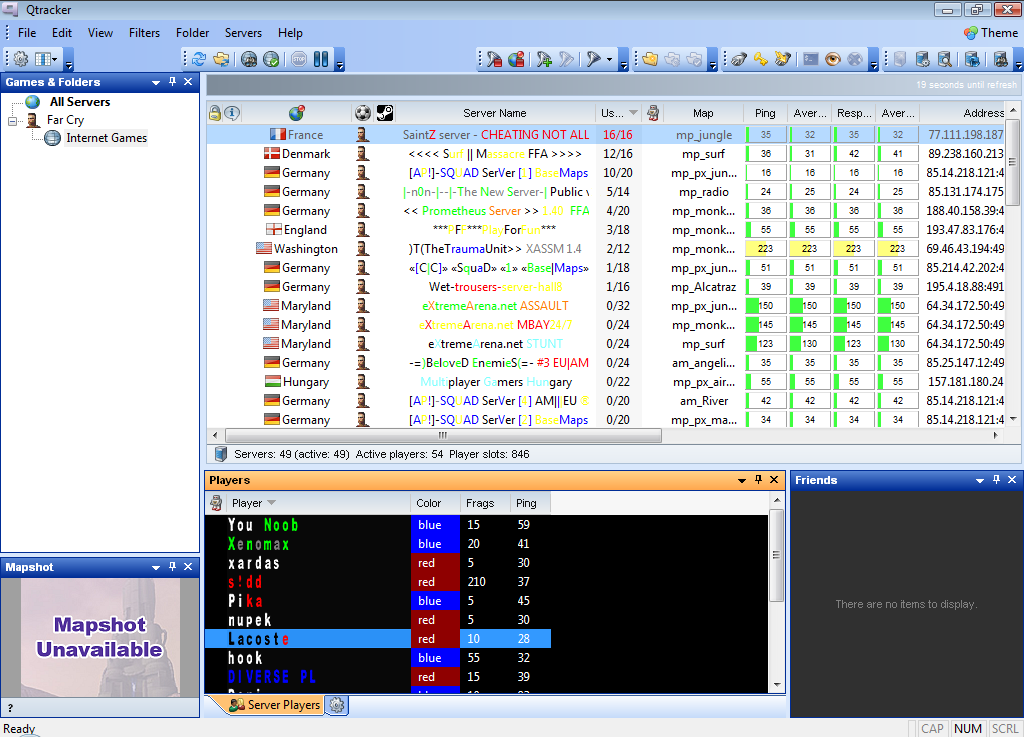
Task: Click the yellow folder with star icon
Action: point(650,59)
